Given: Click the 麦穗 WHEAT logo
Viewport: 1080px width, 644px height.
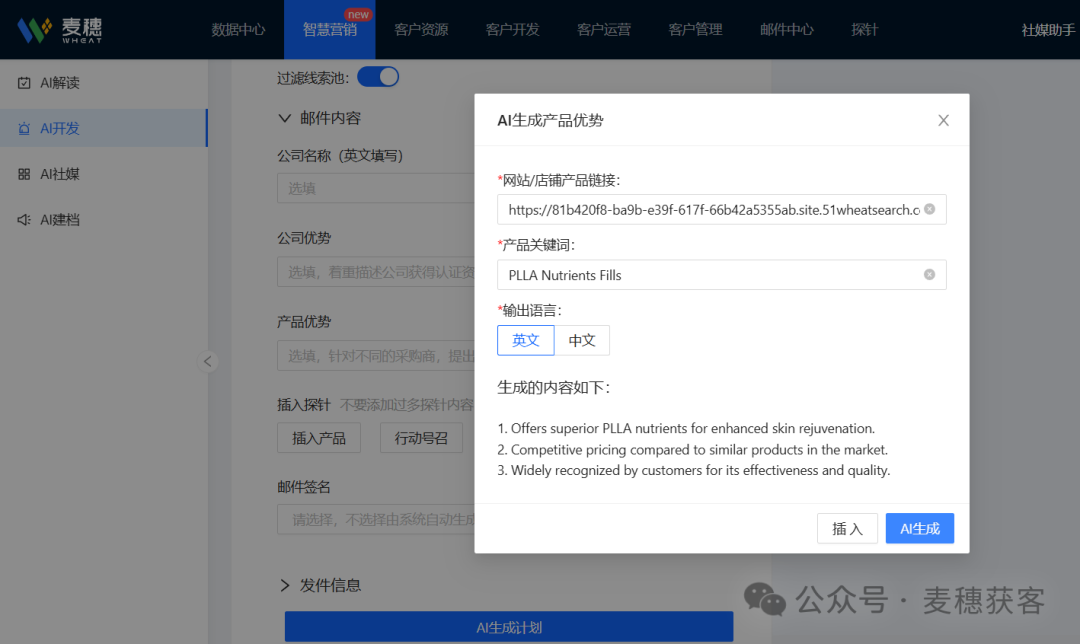Looking at the screenshot, I should 60,29.
